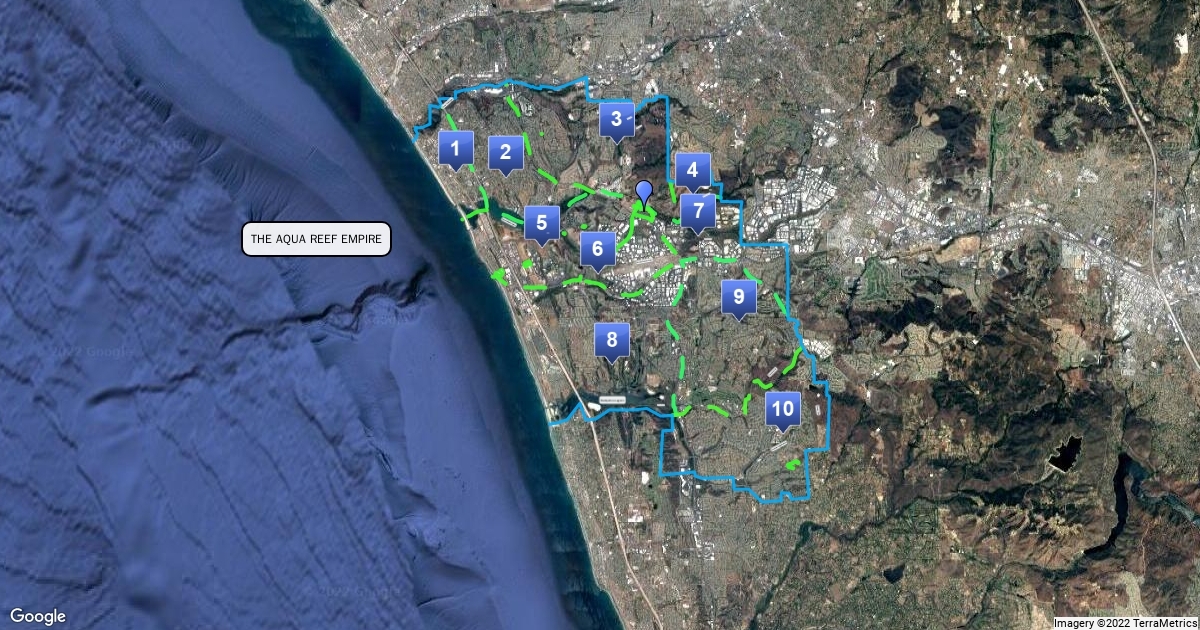Click the marker numbered 9

click(739, 296)
